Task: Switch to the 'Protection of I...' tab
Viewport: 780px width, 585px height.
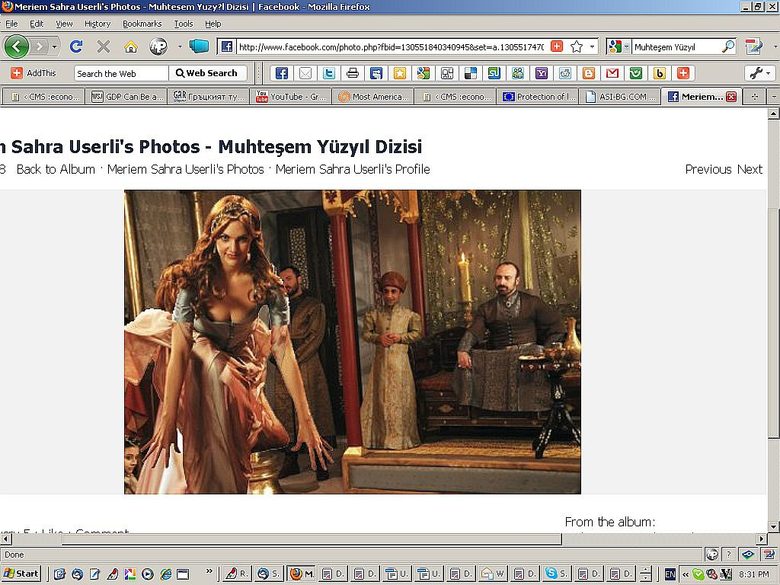Action: (x=538, y=97)
